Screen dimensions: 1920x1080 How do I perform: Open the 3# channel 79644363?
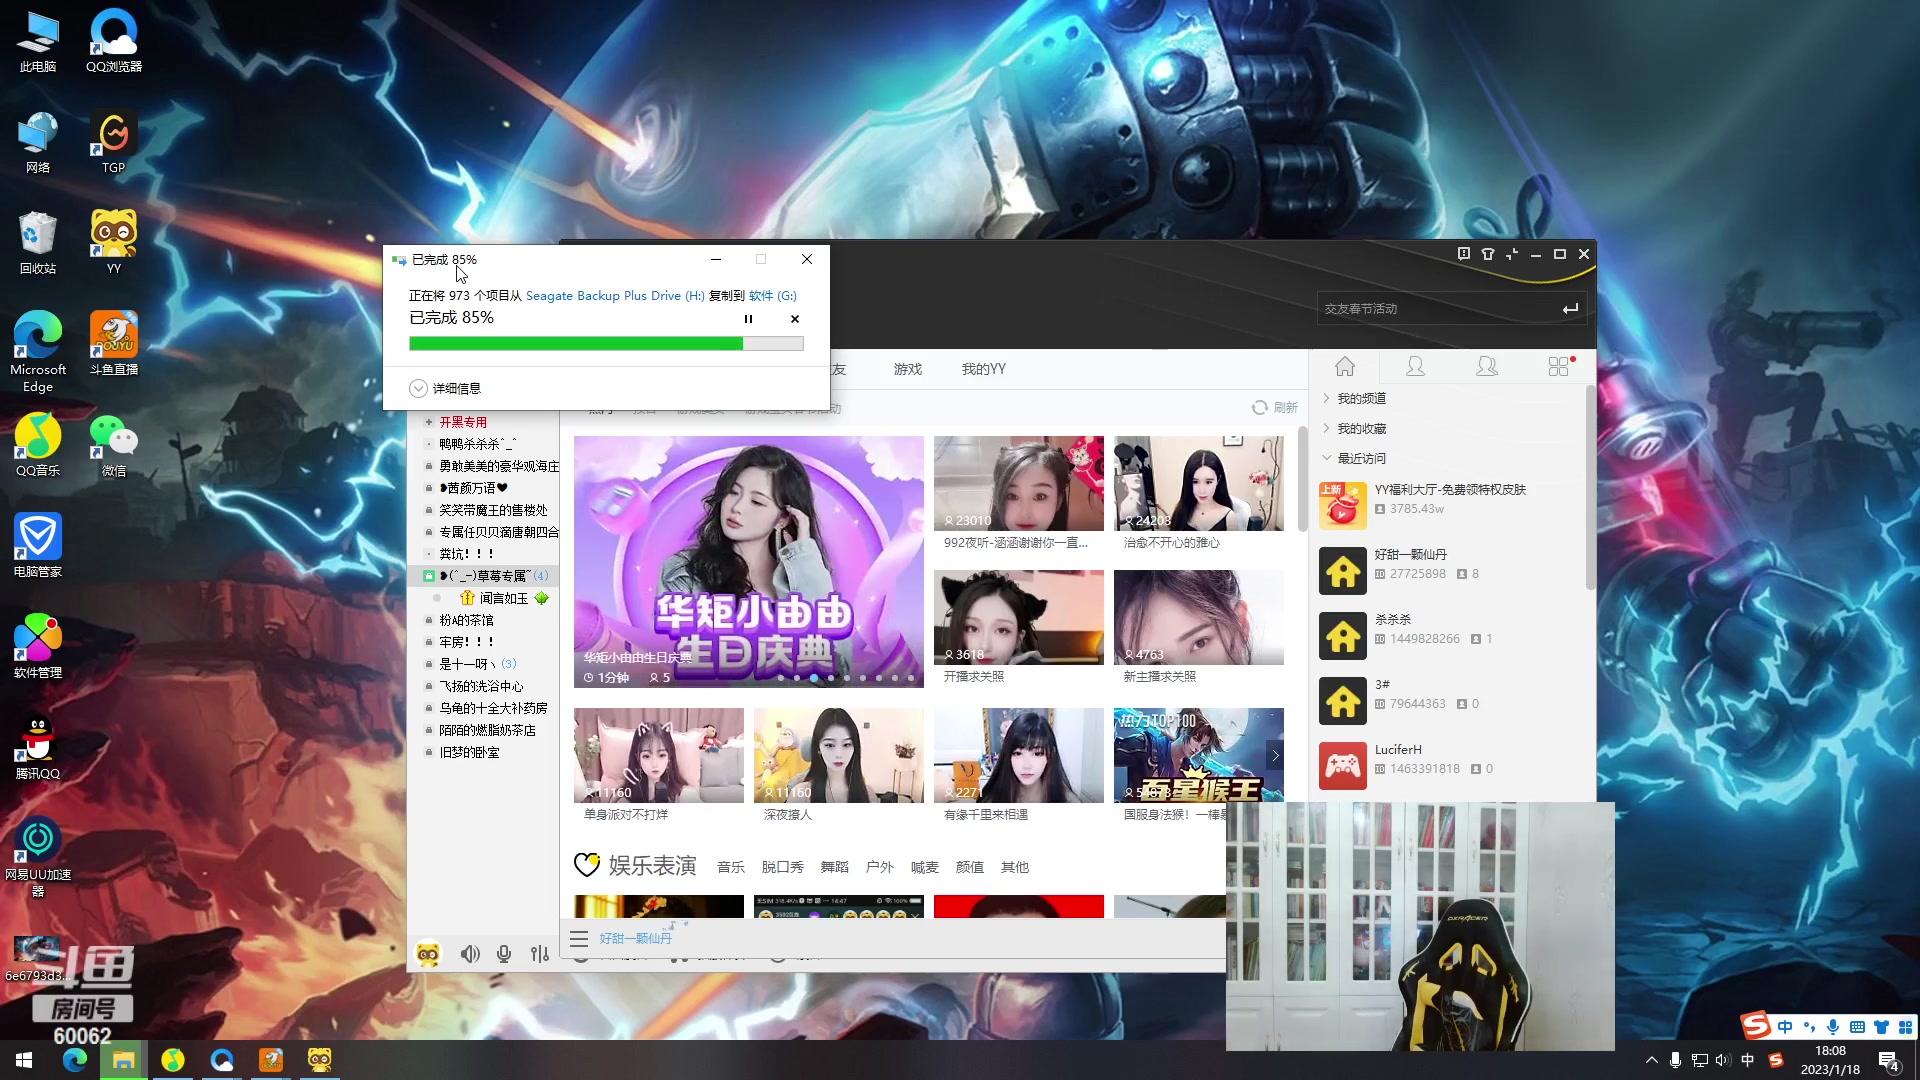[x=1450, y=700]
